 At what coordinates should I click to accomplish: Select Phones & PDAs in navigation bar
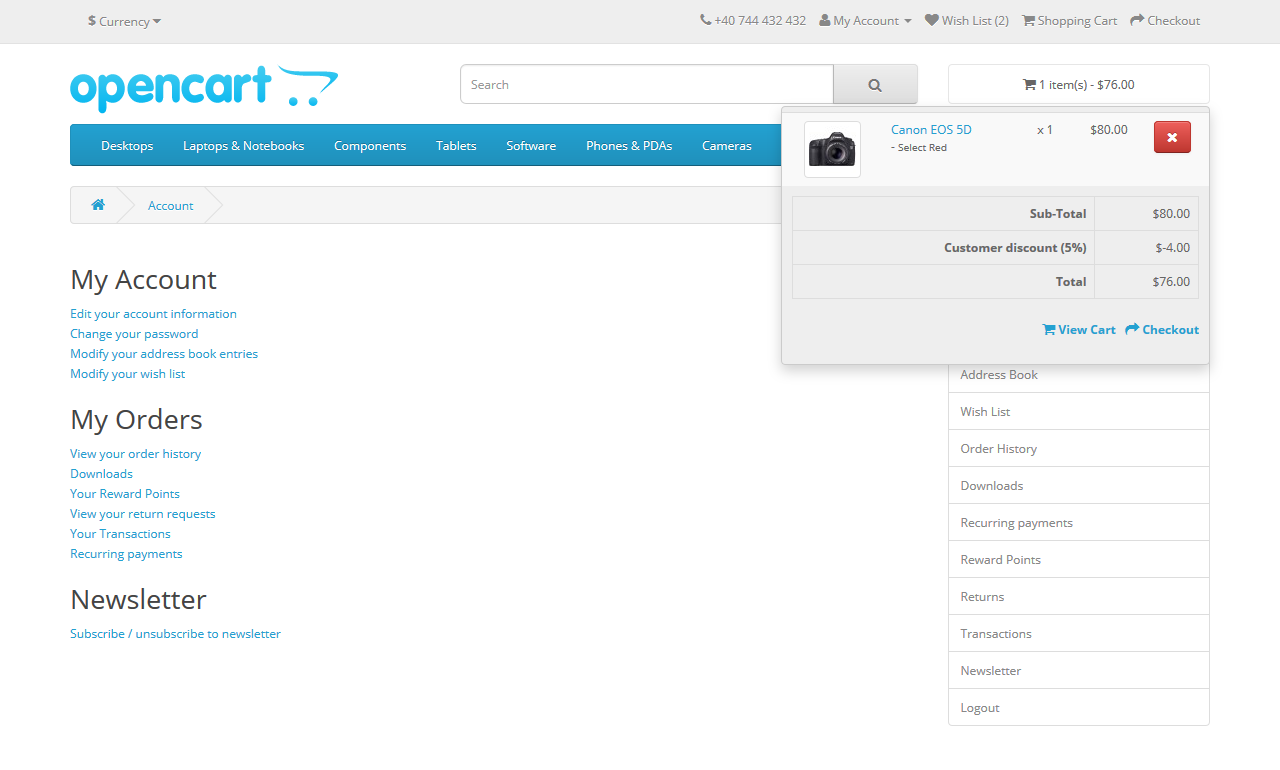tap(629, 146)
